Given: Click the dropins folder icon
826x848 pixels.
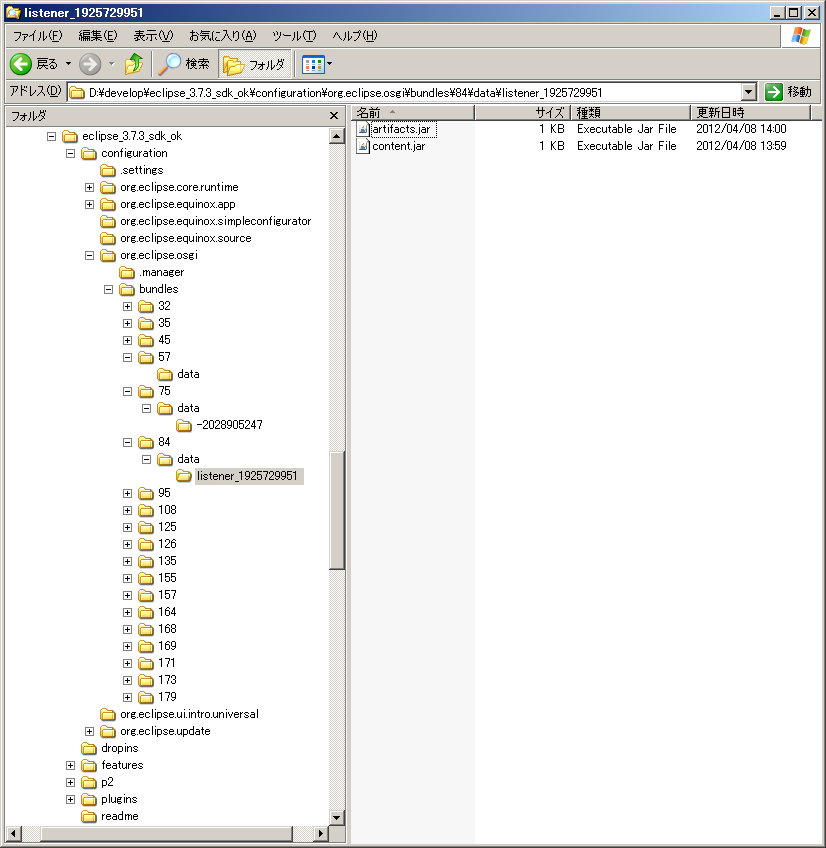Looking at the screenshot, I should pos(89,748).
